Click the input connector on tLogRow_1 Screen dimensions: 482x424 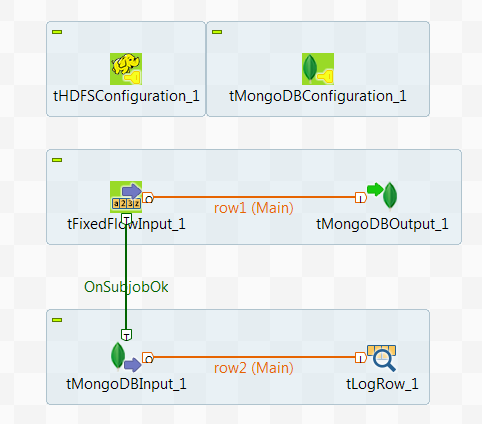(x=361, y=358)
